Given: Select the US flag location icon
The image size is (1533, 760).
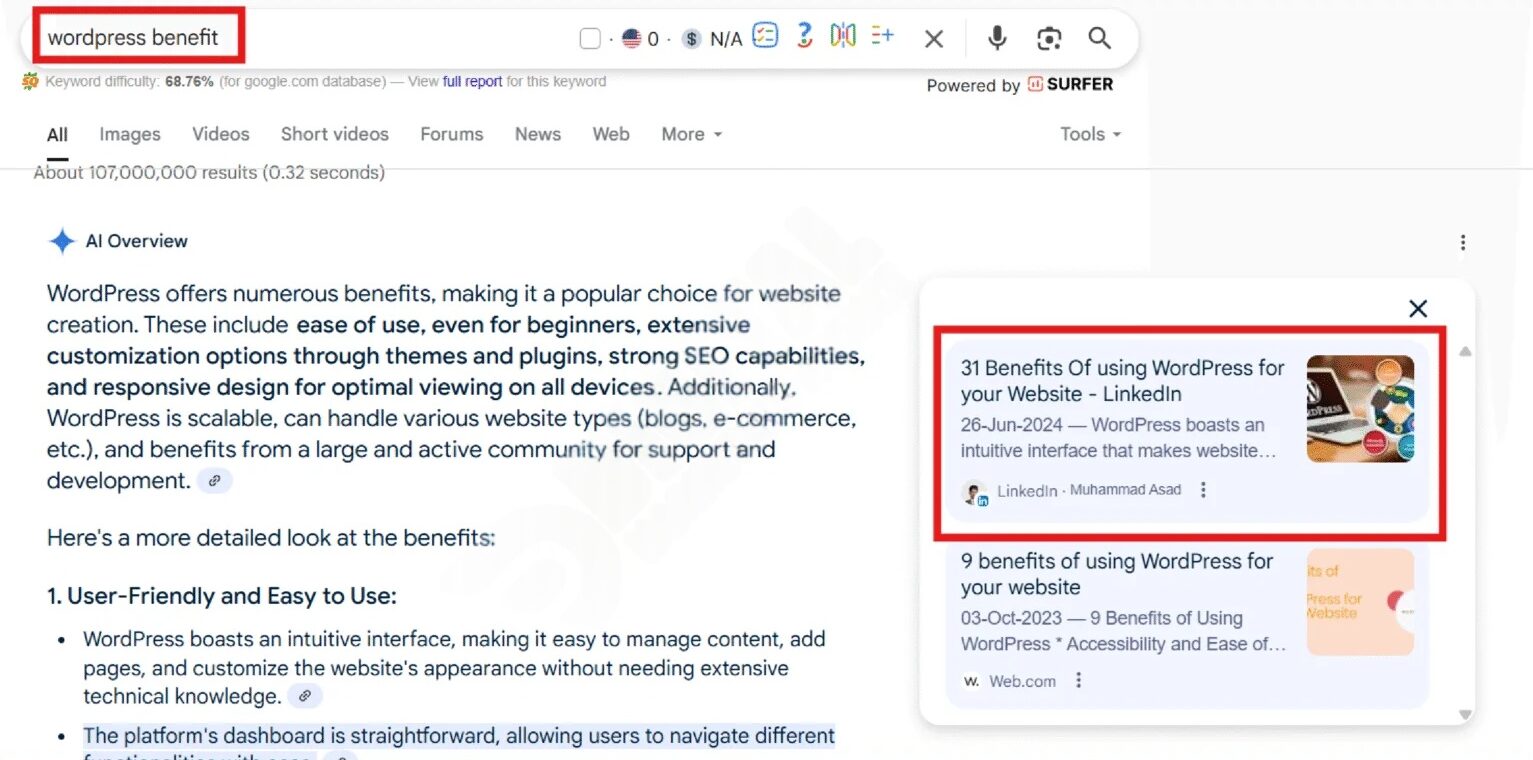Looking at the screenshot, I should point(630,38).
